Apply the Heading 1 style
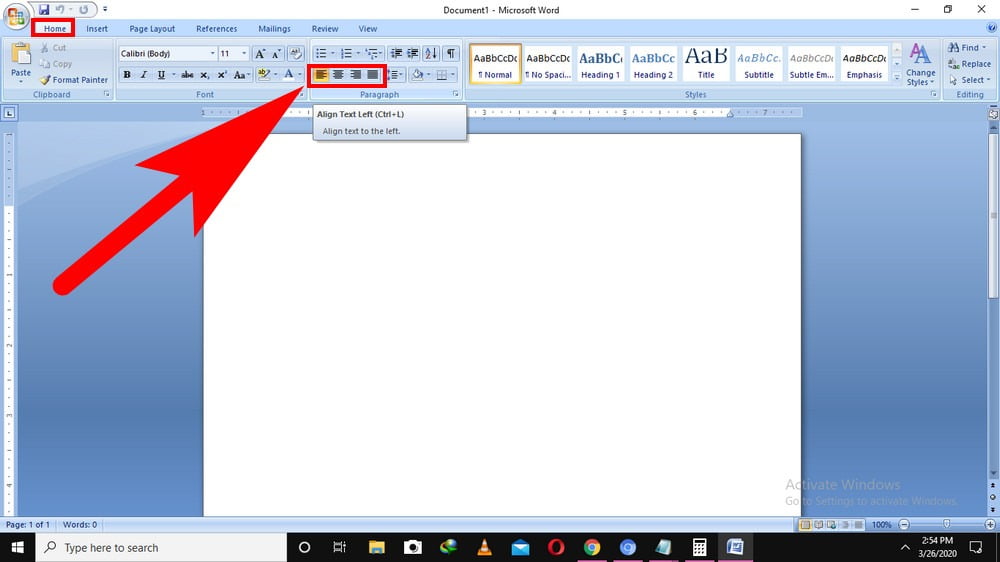Viewport: 1000px width, 562px height. 600,64
